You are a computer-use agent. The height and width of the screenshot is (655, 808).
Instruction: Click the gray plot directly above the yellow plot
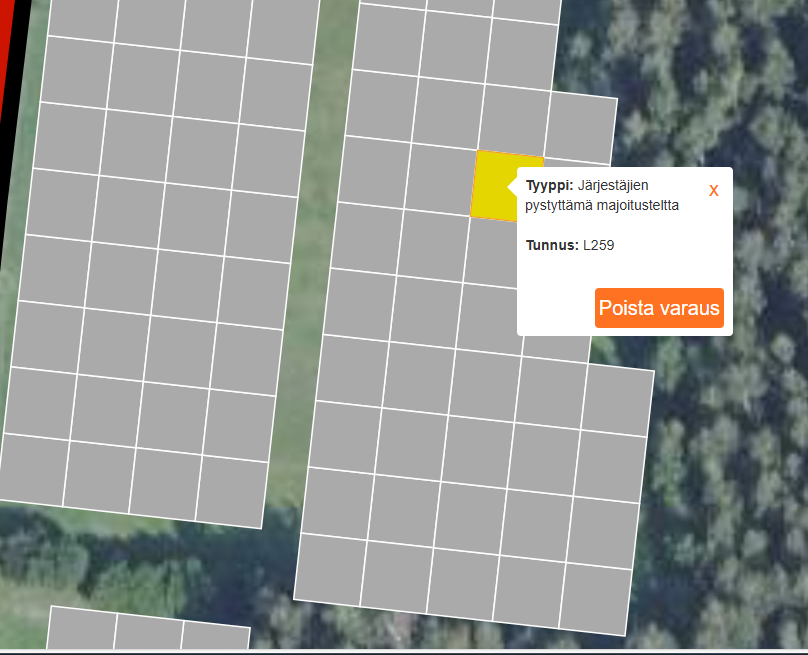click(x=515, y=116)
